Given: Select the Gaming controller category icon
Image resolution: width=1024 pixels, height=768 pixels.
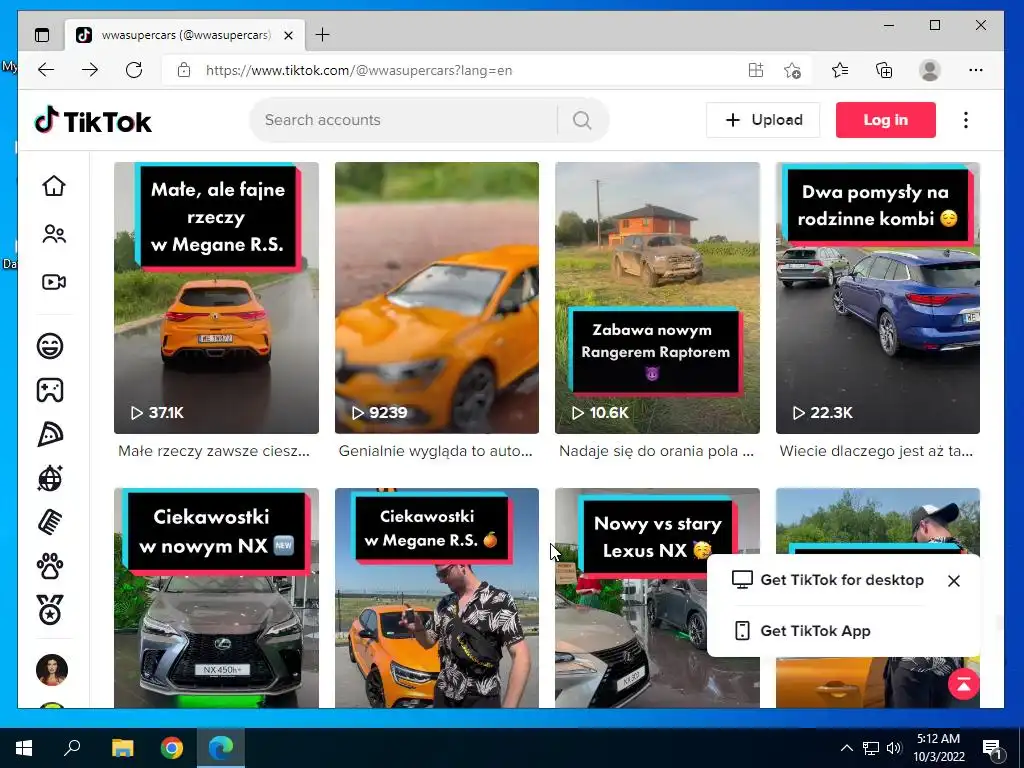Looking at the screenshot, I should tap(50, 390).
